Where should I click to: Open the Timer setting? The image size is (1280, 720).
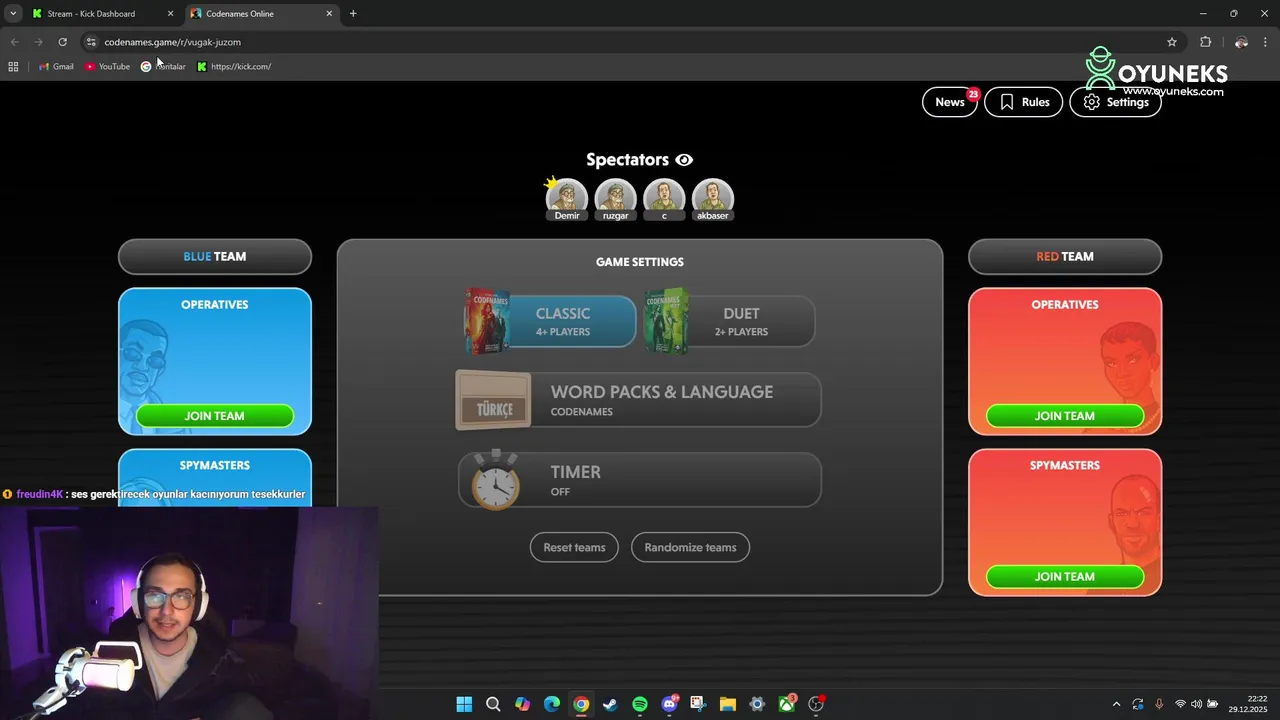(x=639, y=480)
